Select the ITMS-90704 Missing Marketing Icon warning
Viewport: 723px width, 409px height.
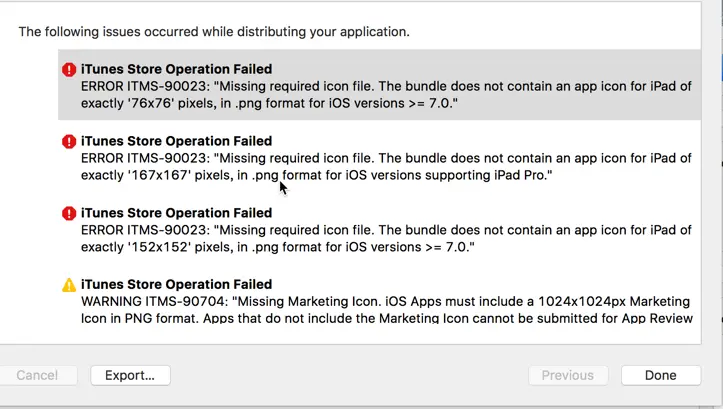tap(379, 300)
